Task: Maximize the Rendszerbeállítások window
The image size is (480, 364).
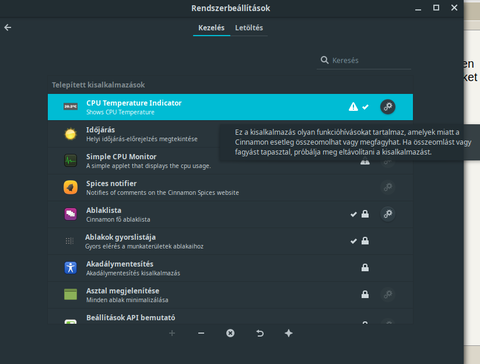Action: [x=436, y=8]
